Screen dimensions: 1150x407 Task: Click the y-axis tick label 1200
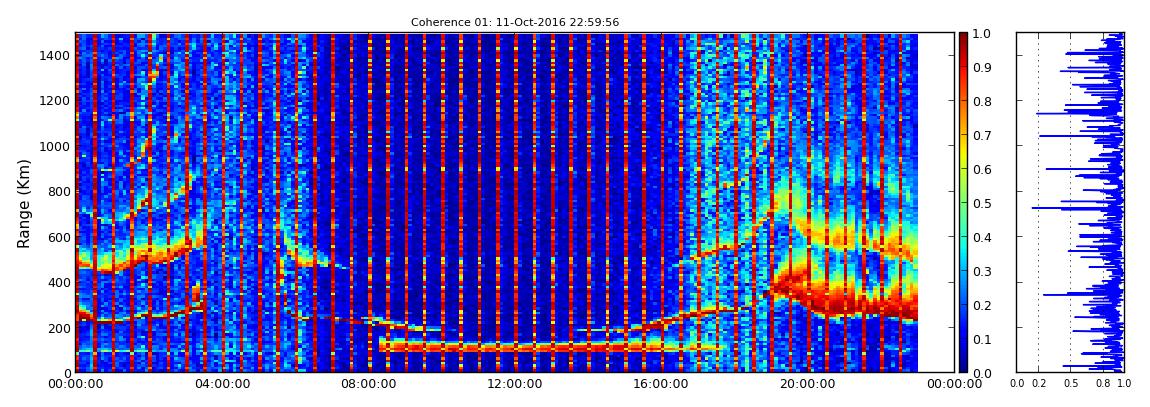pos(56,100)
